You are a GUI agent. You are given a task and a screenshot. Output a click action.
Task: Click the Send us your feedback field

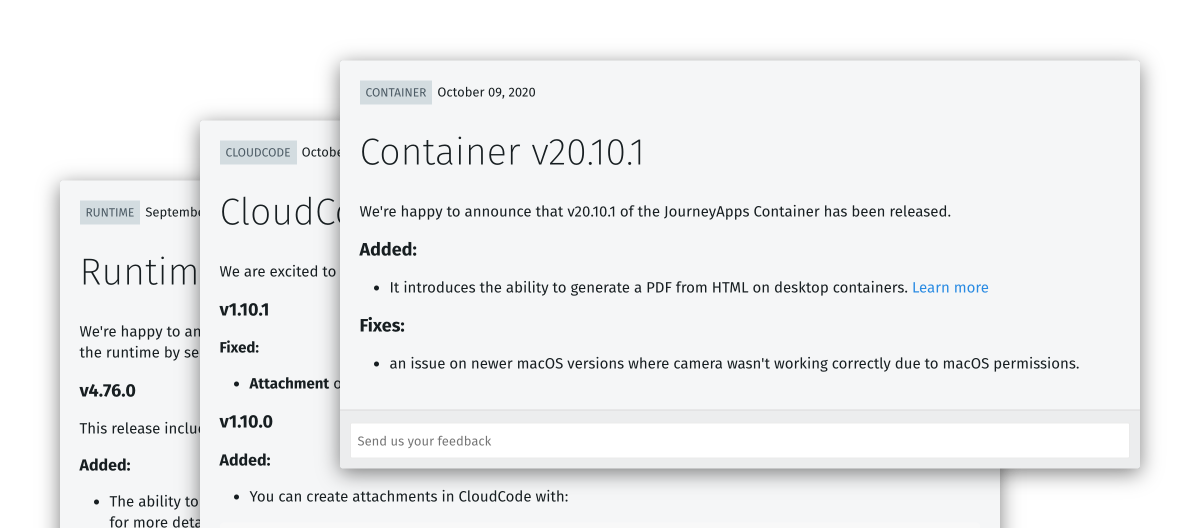pos(740,441)
